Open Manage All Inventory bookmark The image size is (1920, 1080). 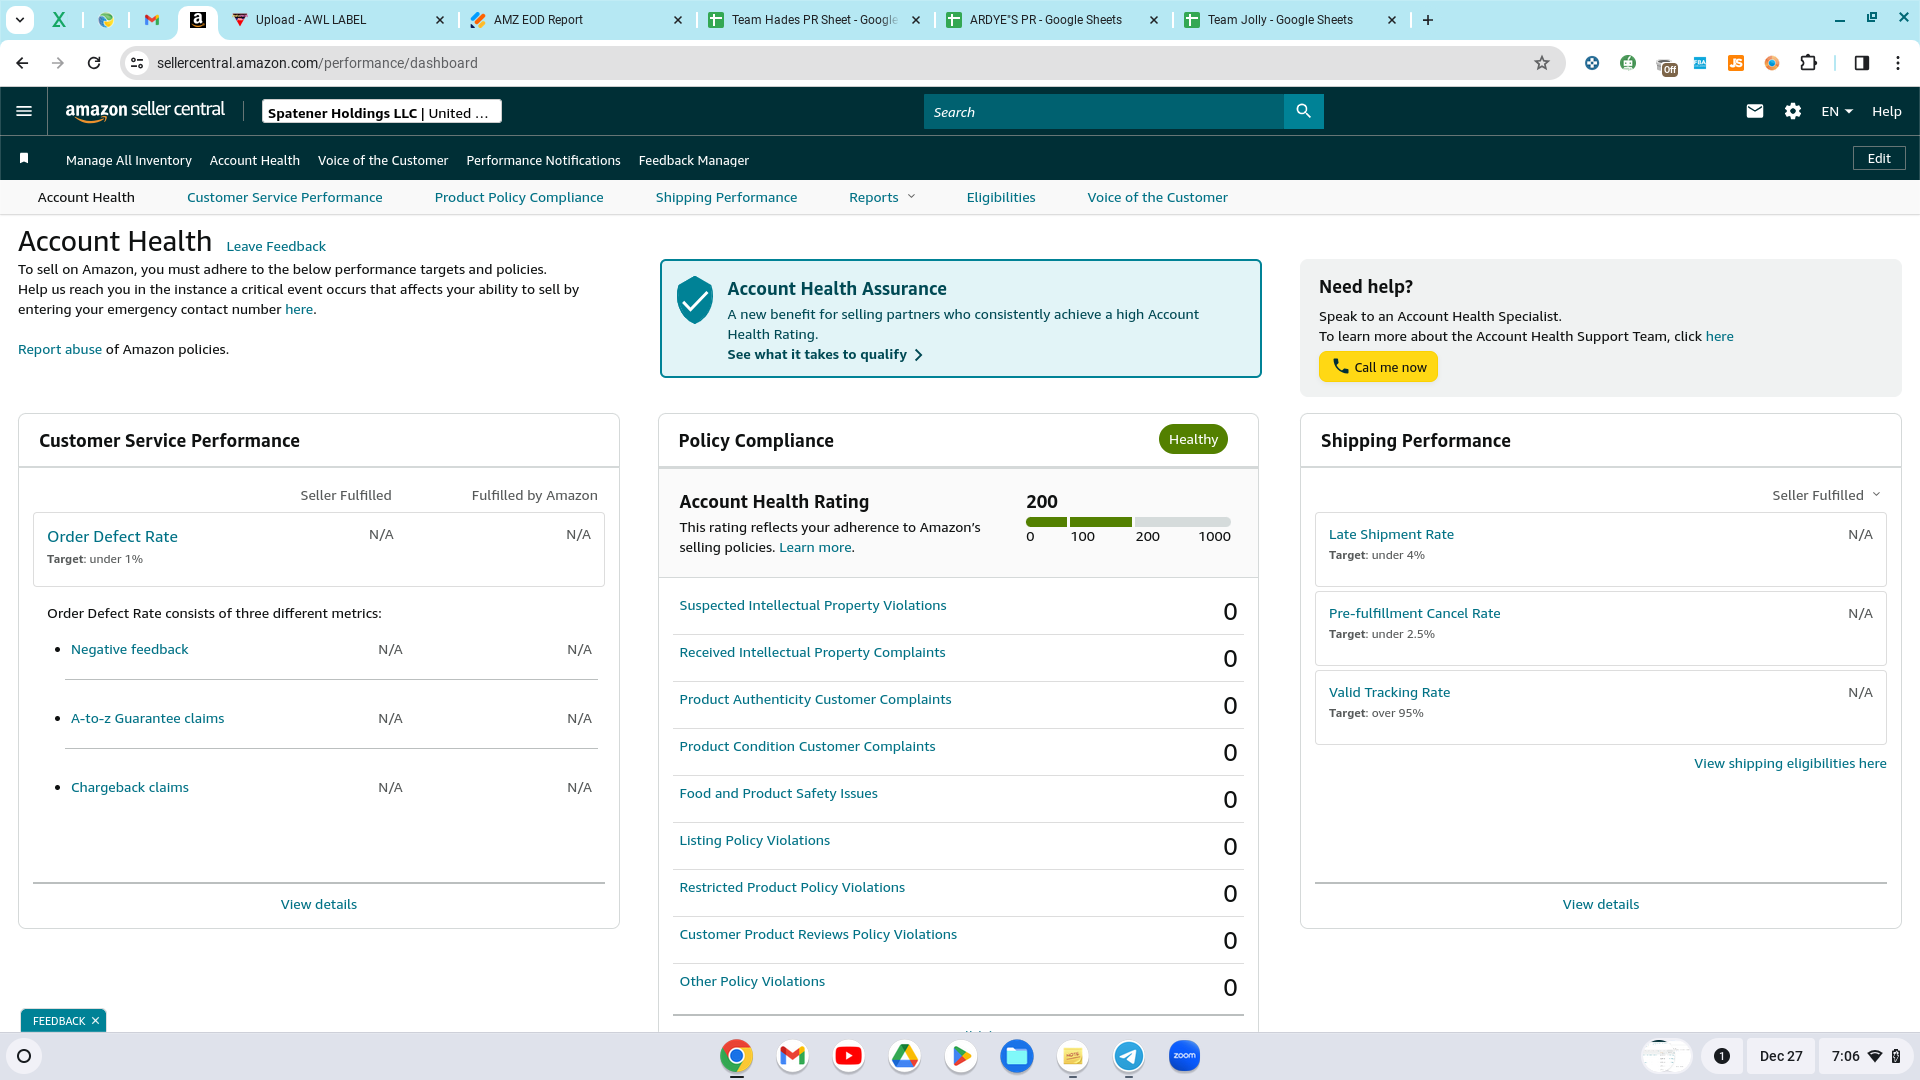point(129,160)
